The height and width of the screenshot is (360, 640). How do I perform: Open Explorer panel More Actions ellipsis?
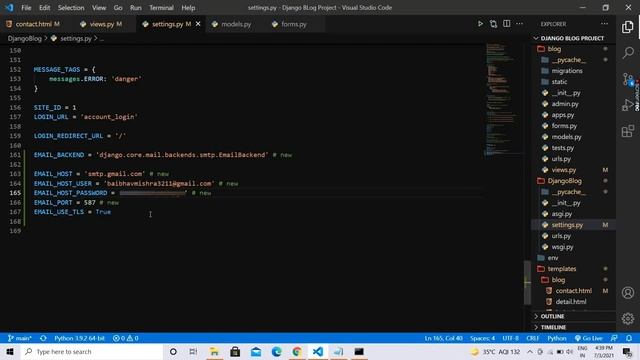pos(604,24)
